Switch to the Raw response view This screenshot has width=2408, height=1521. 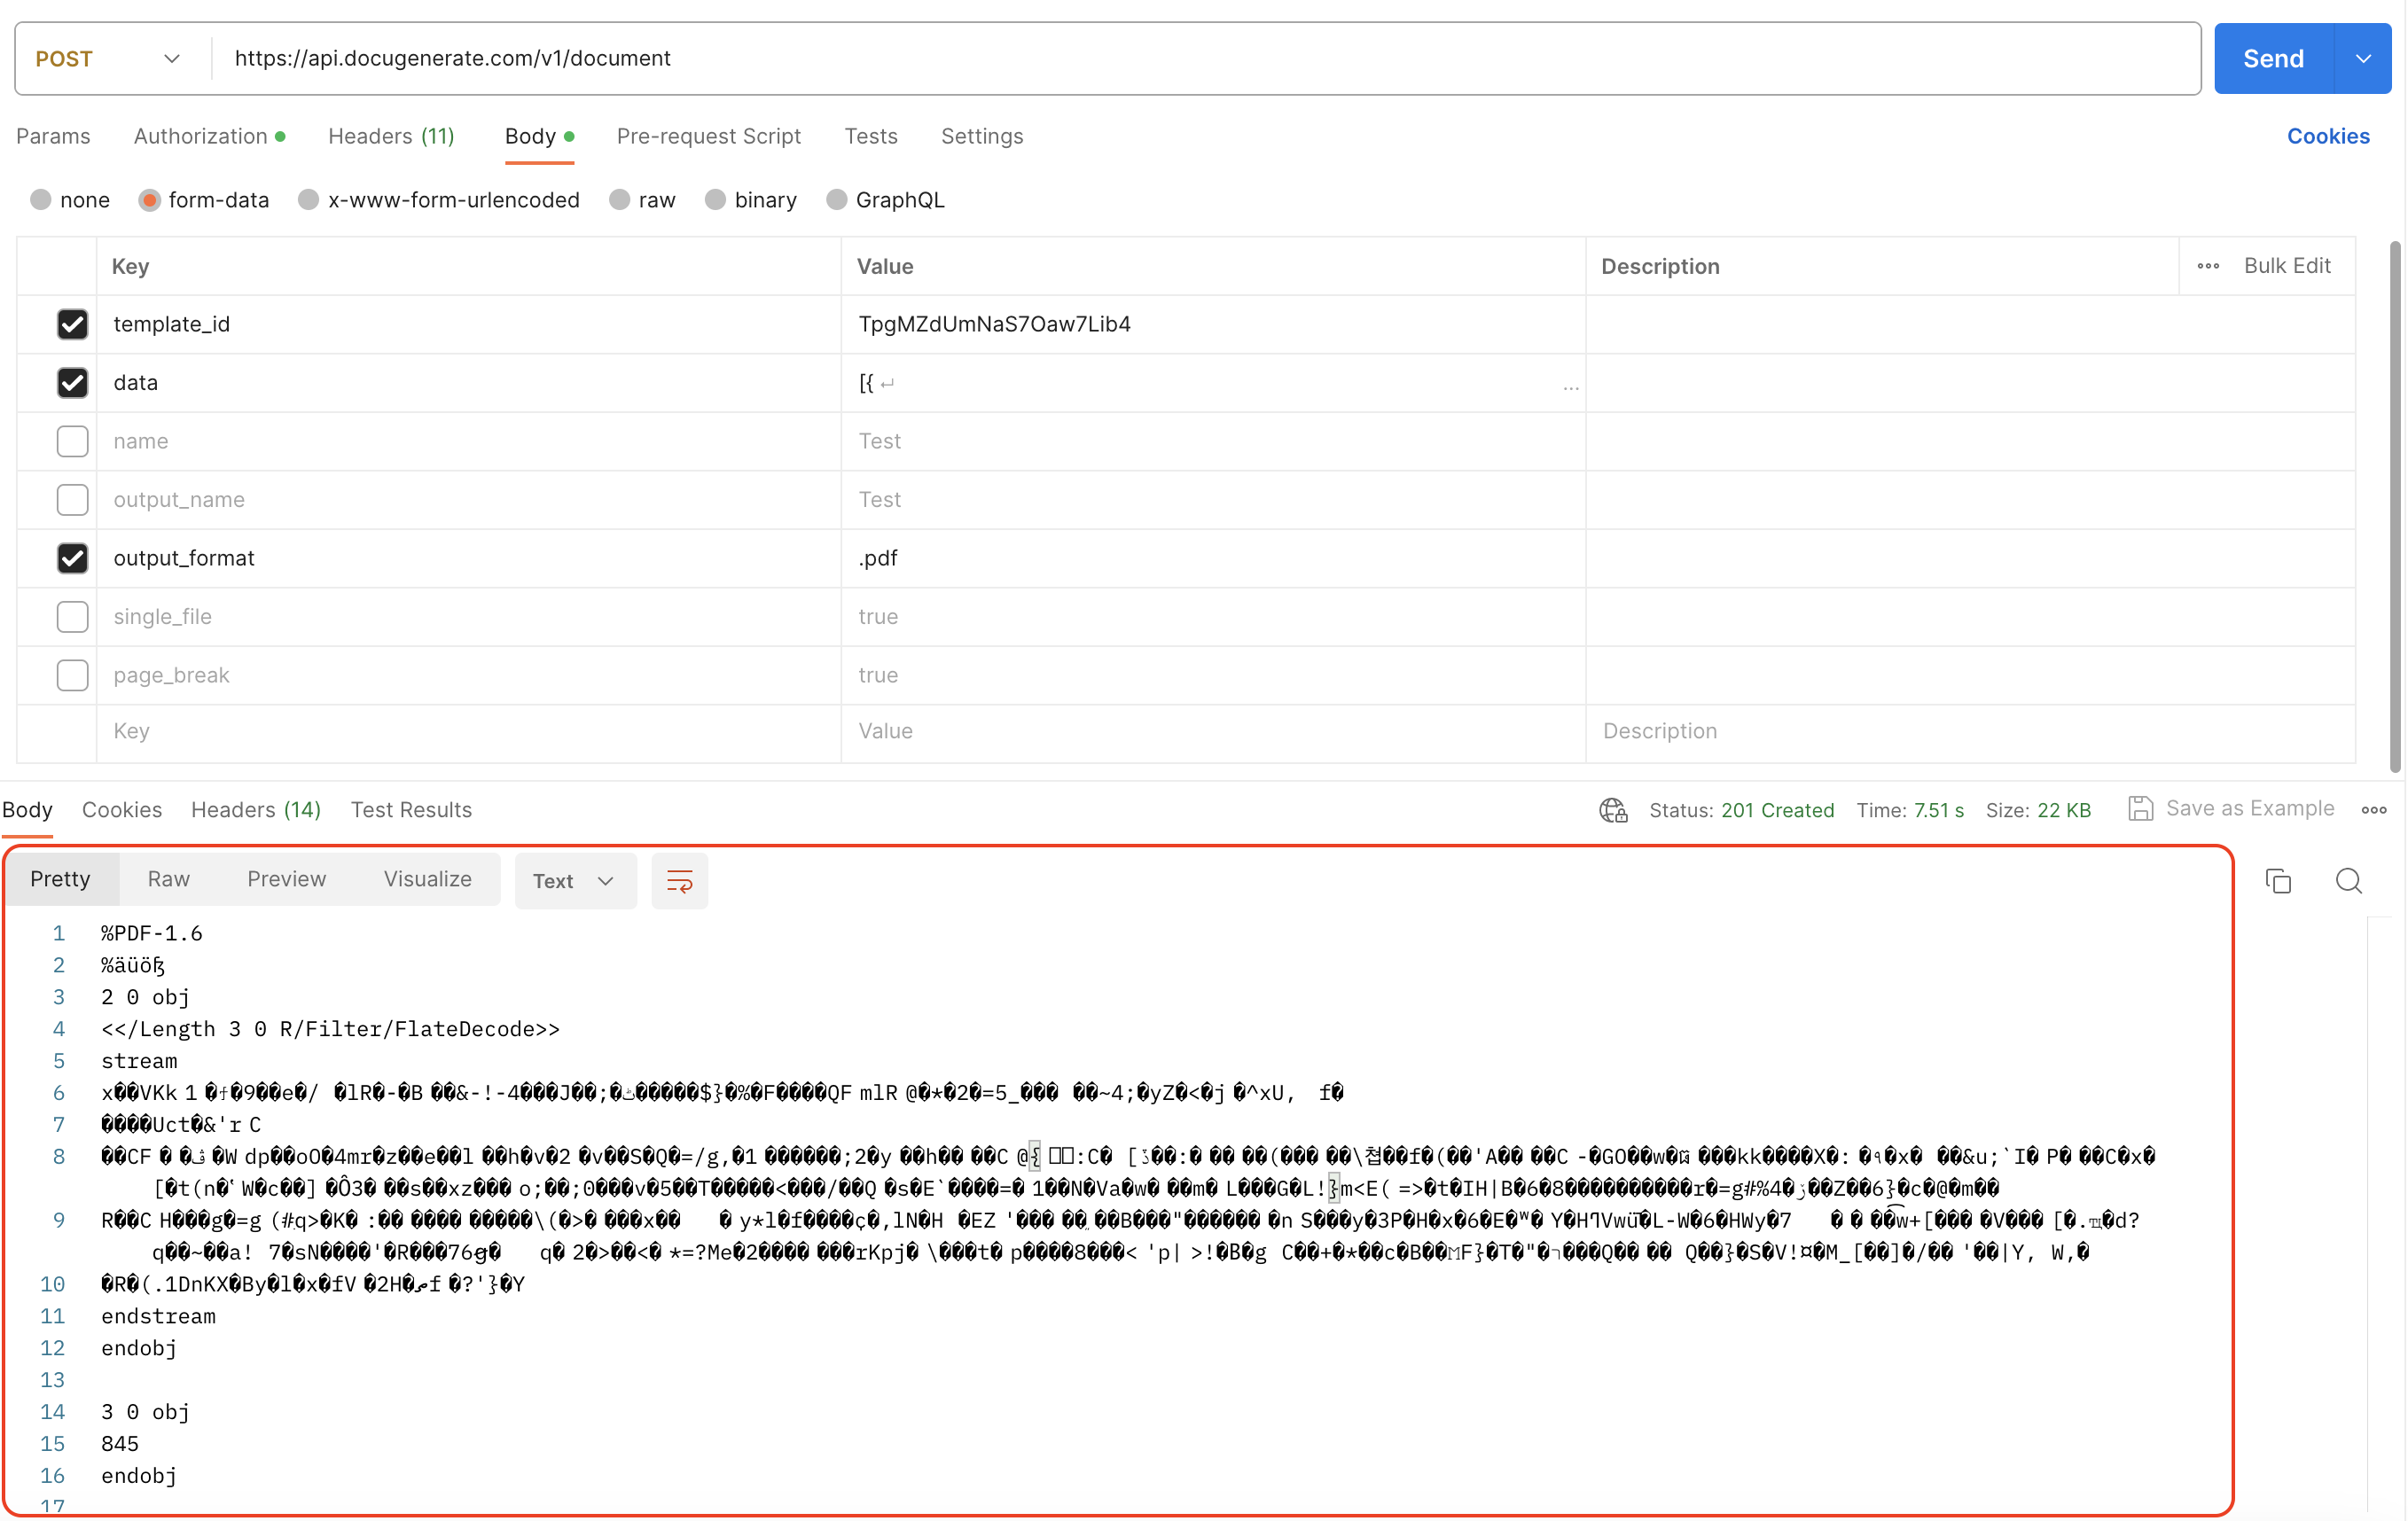tap(168, 879)
